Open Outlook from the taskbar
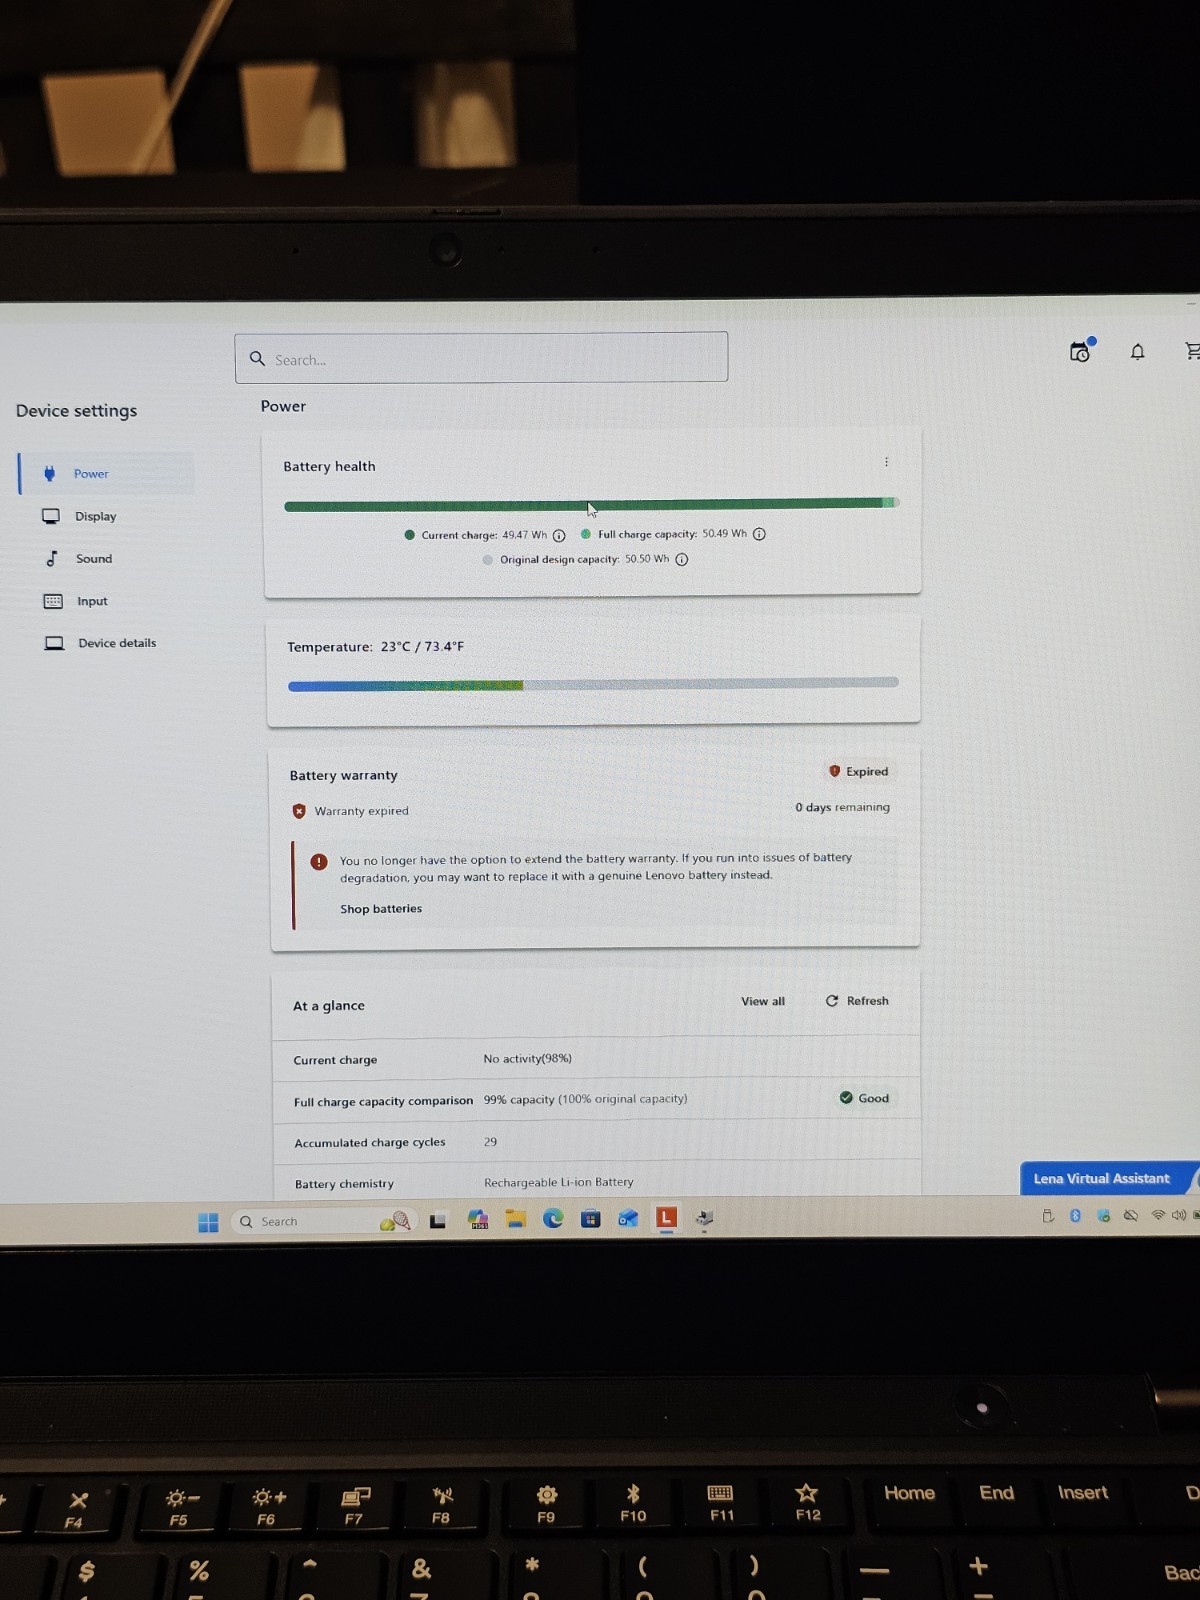The height and width of the screenshot is (1600, 1200). [628, 1218]
